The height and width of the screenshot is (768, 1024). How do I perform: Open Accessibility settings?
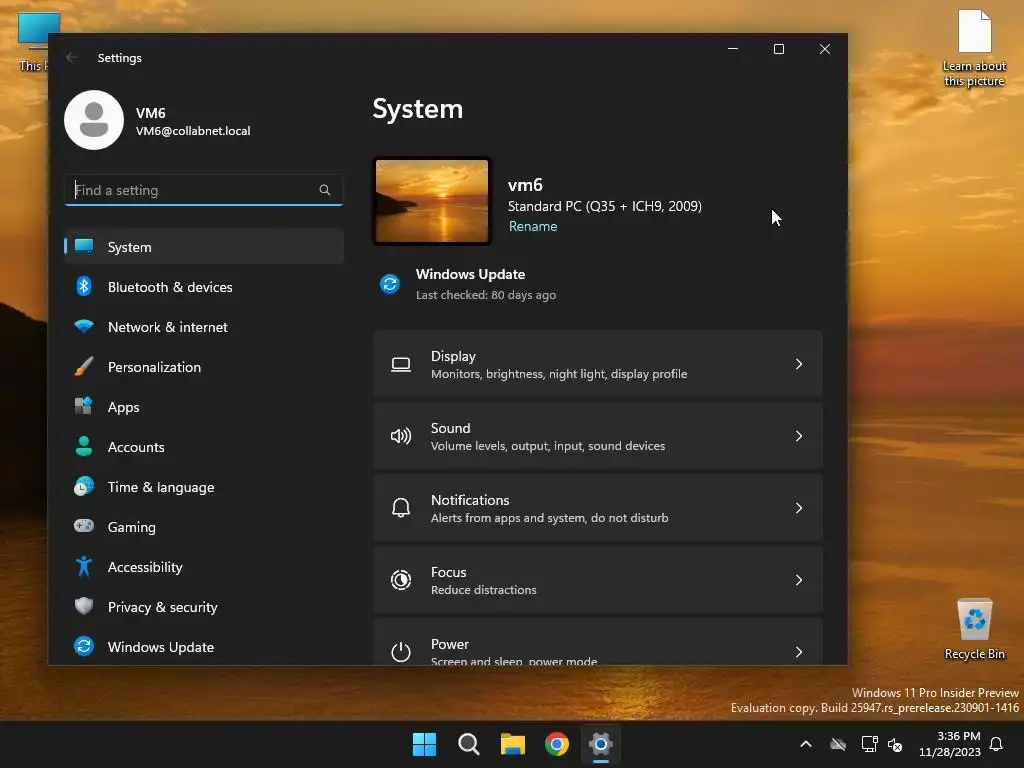click(204, 567)
